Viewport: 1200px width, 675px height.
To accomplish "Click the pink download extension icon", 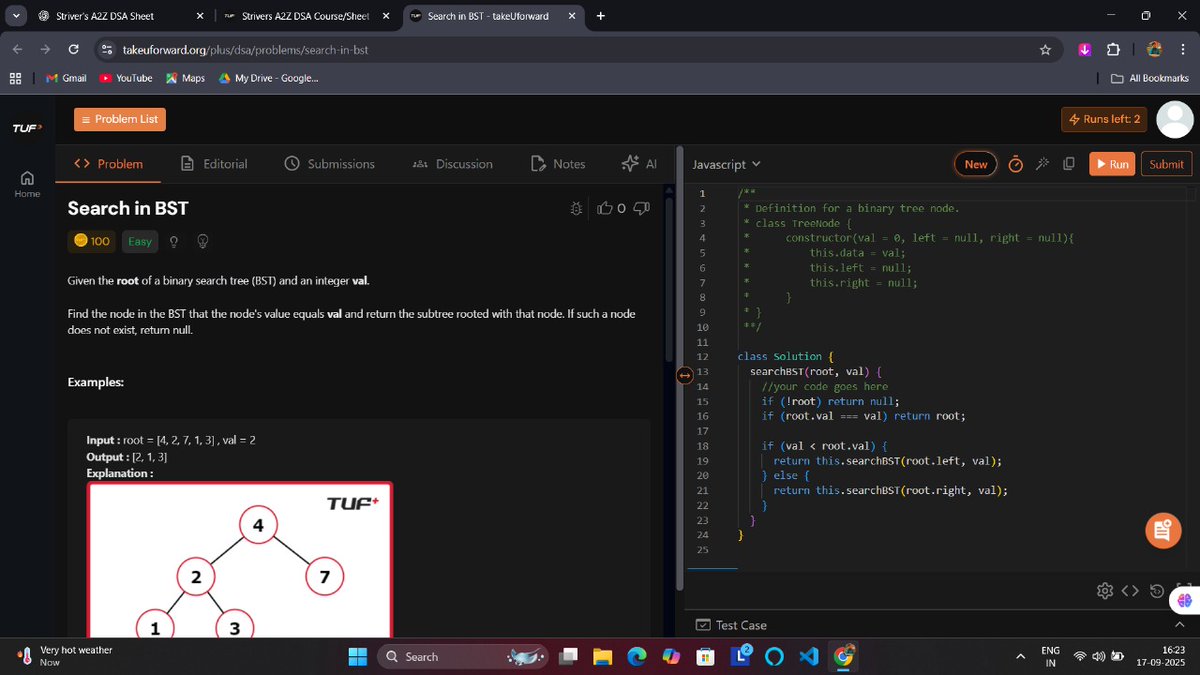I will click(1085, 50).
